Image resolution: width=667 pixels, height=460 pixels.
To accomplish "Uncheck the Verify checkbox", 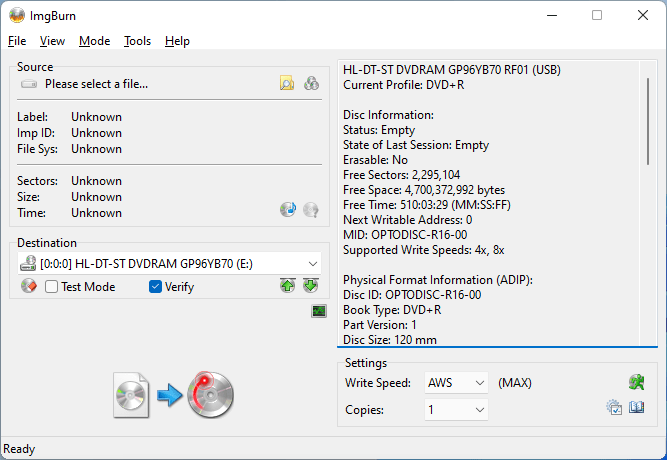I will pyautogui.click(x=155, y=286).
